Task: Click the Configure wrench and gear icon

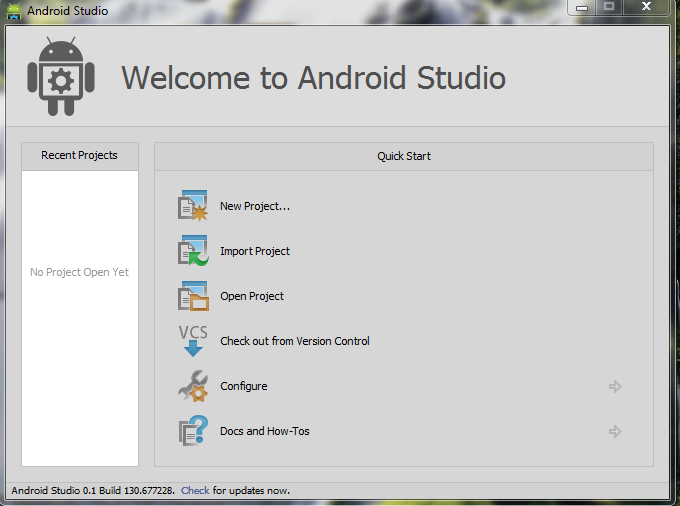Action: pyautogui.click(x=193, y=386)
